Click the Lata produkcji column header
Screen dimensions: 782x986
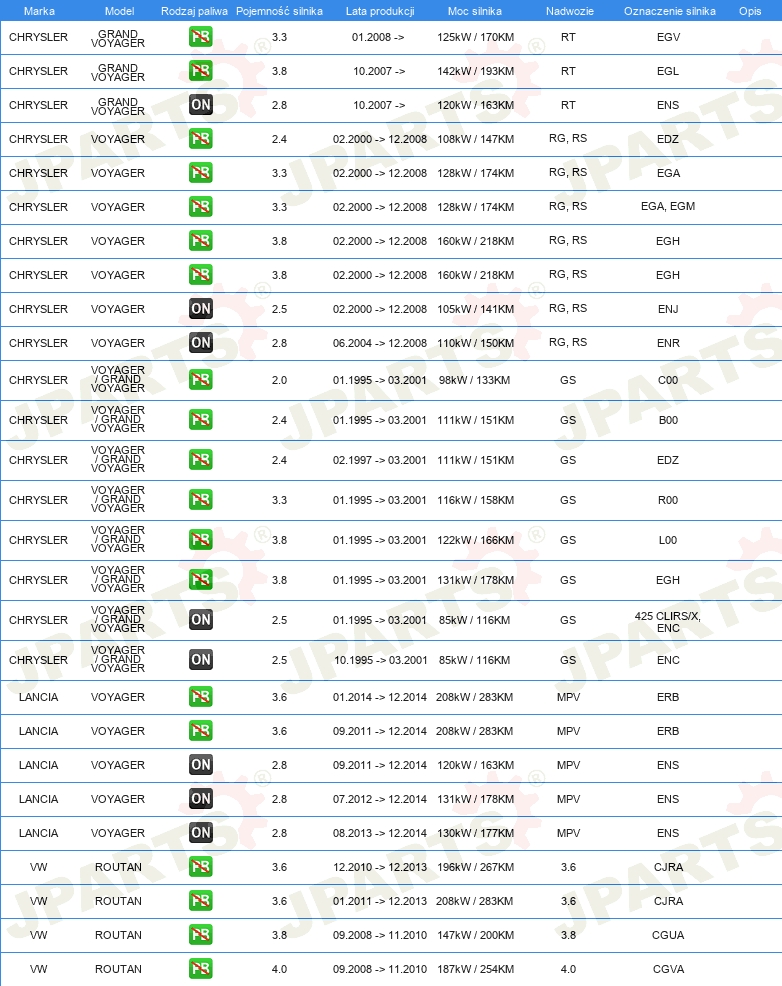pyautogui.click(x=380, y=11)
